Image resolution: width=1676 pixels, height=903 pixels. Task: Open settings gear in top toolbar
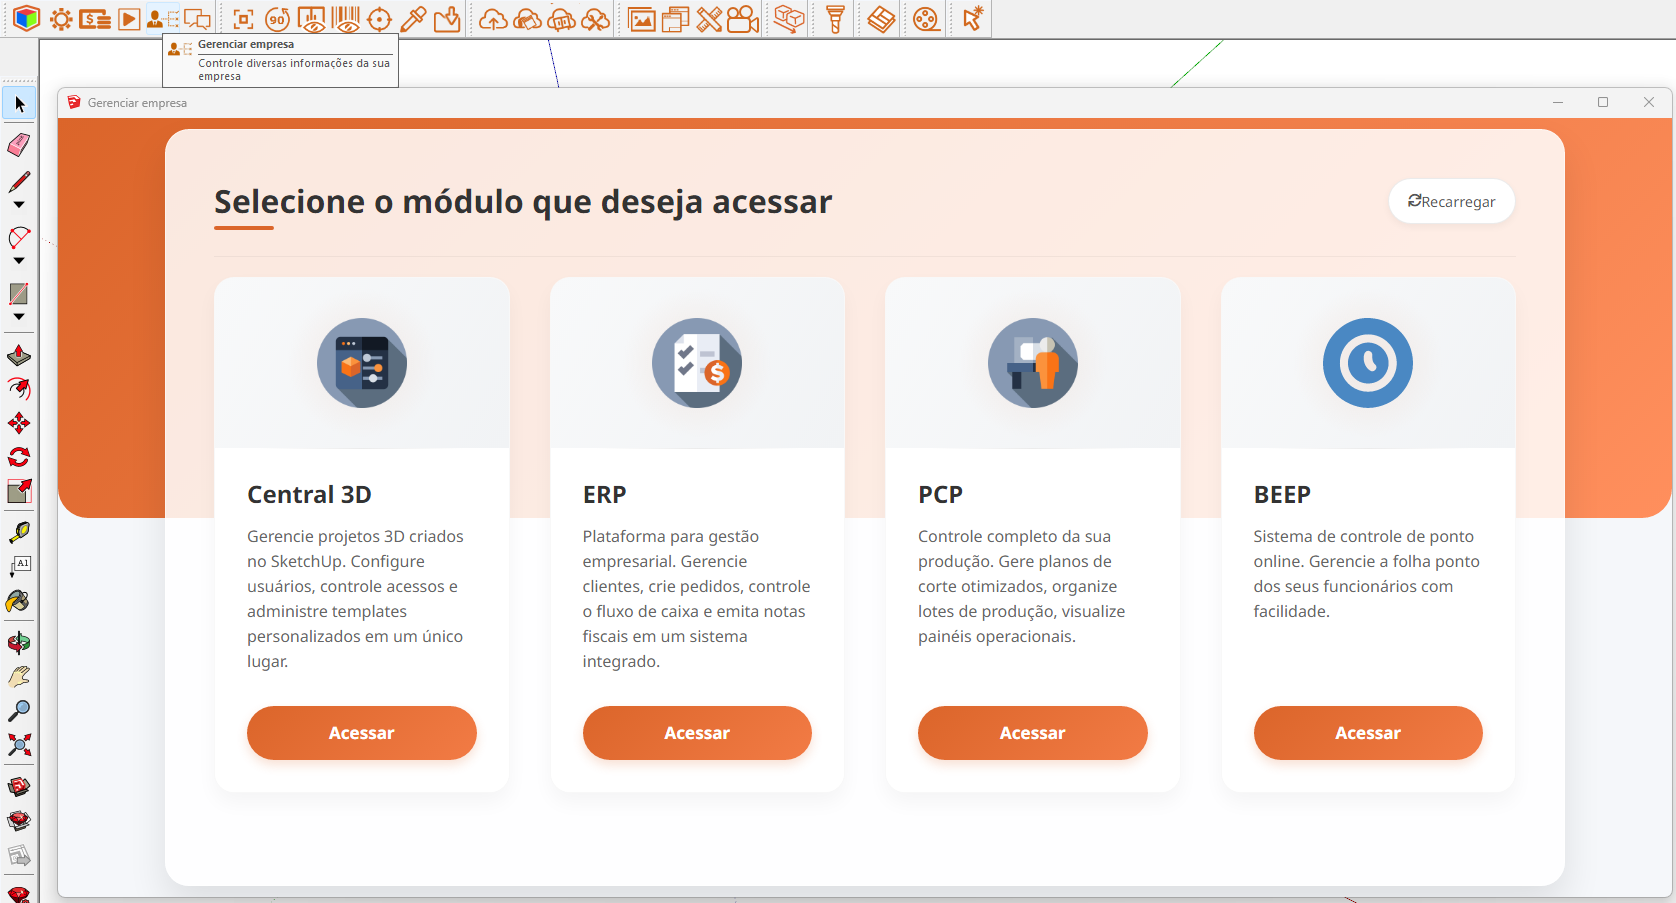click(x=61, y=19)
